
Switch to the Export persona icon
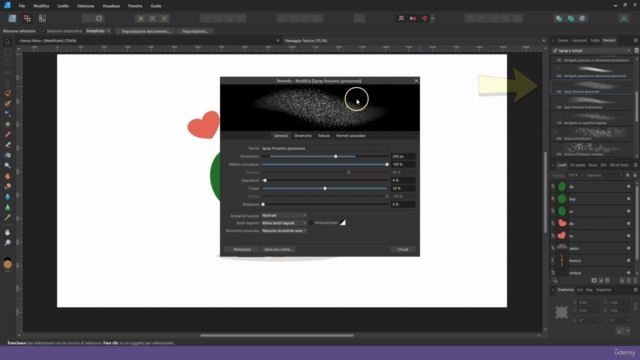tap(42, 18)
